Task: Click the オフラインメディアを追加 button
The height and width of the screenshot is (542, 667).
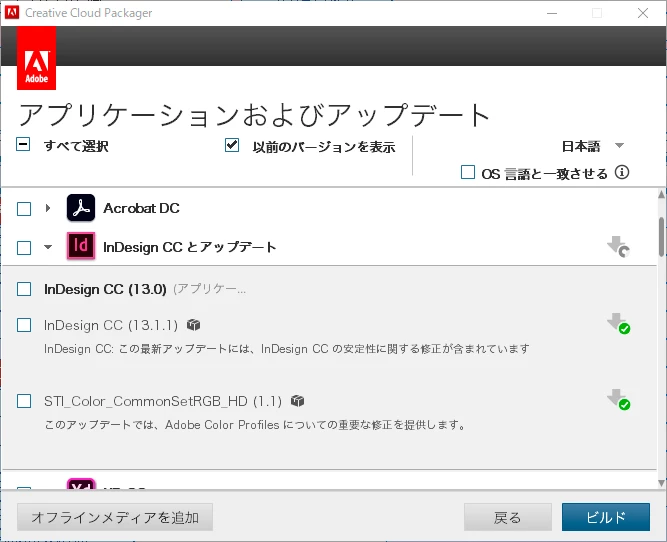Action: (x=115, y=517)
